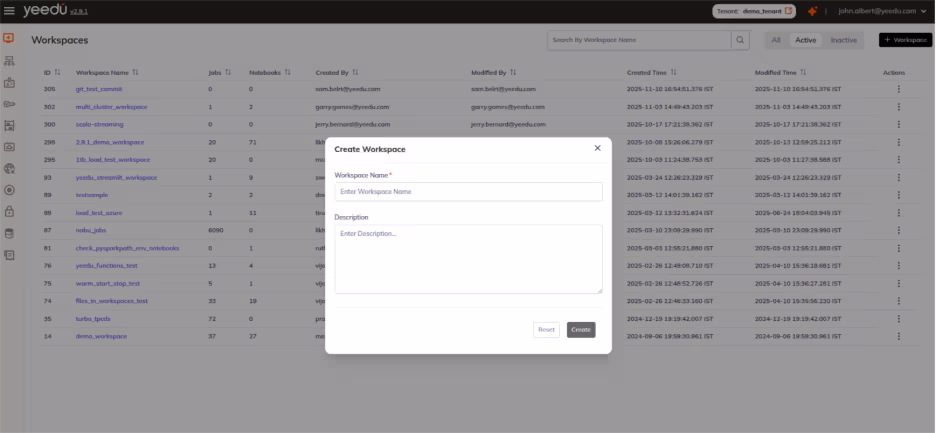This screenshot has width=936, height=433.
Task: Click the tenant switch icon beside demo_tenant
Action: coord(789,11)
